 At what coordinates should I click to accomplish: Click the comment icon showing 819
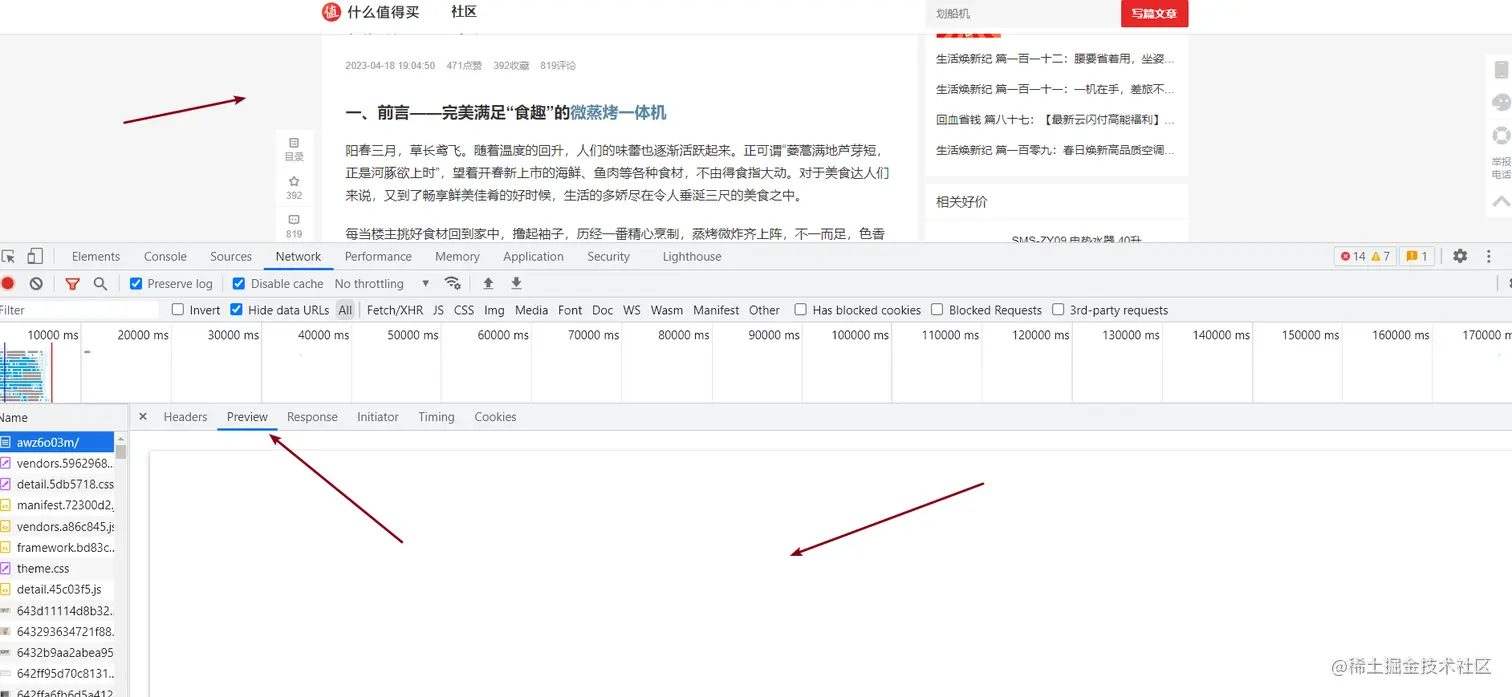coord(294,226)
